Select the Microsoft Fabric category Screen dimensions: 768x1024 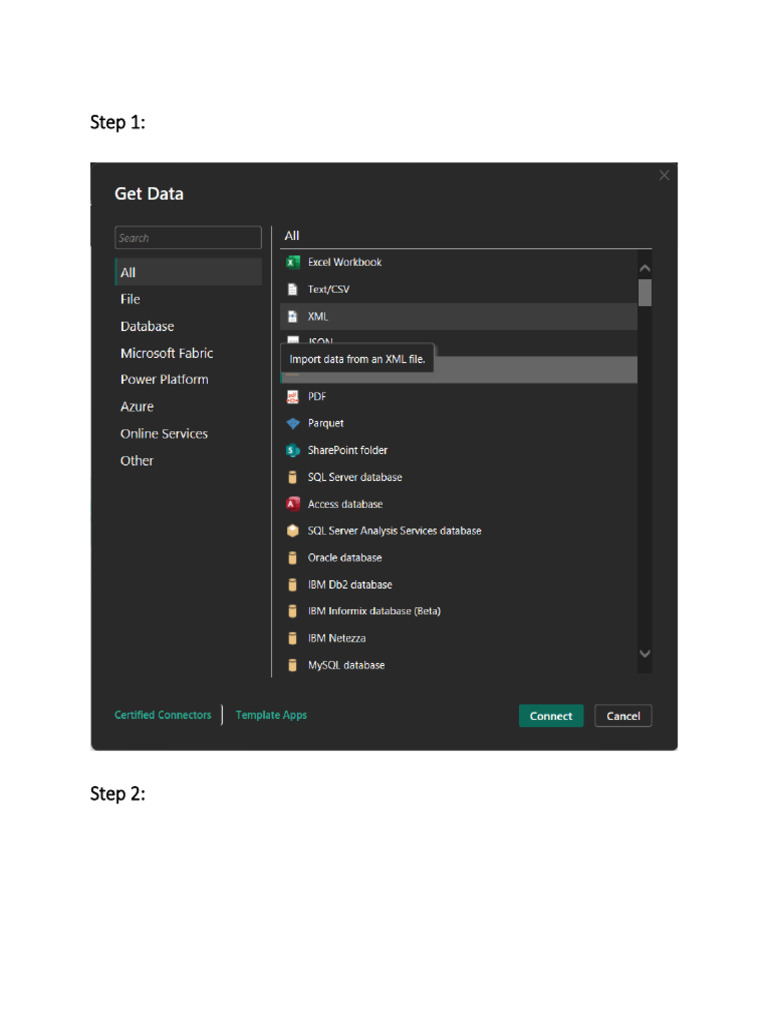[188, 353]
